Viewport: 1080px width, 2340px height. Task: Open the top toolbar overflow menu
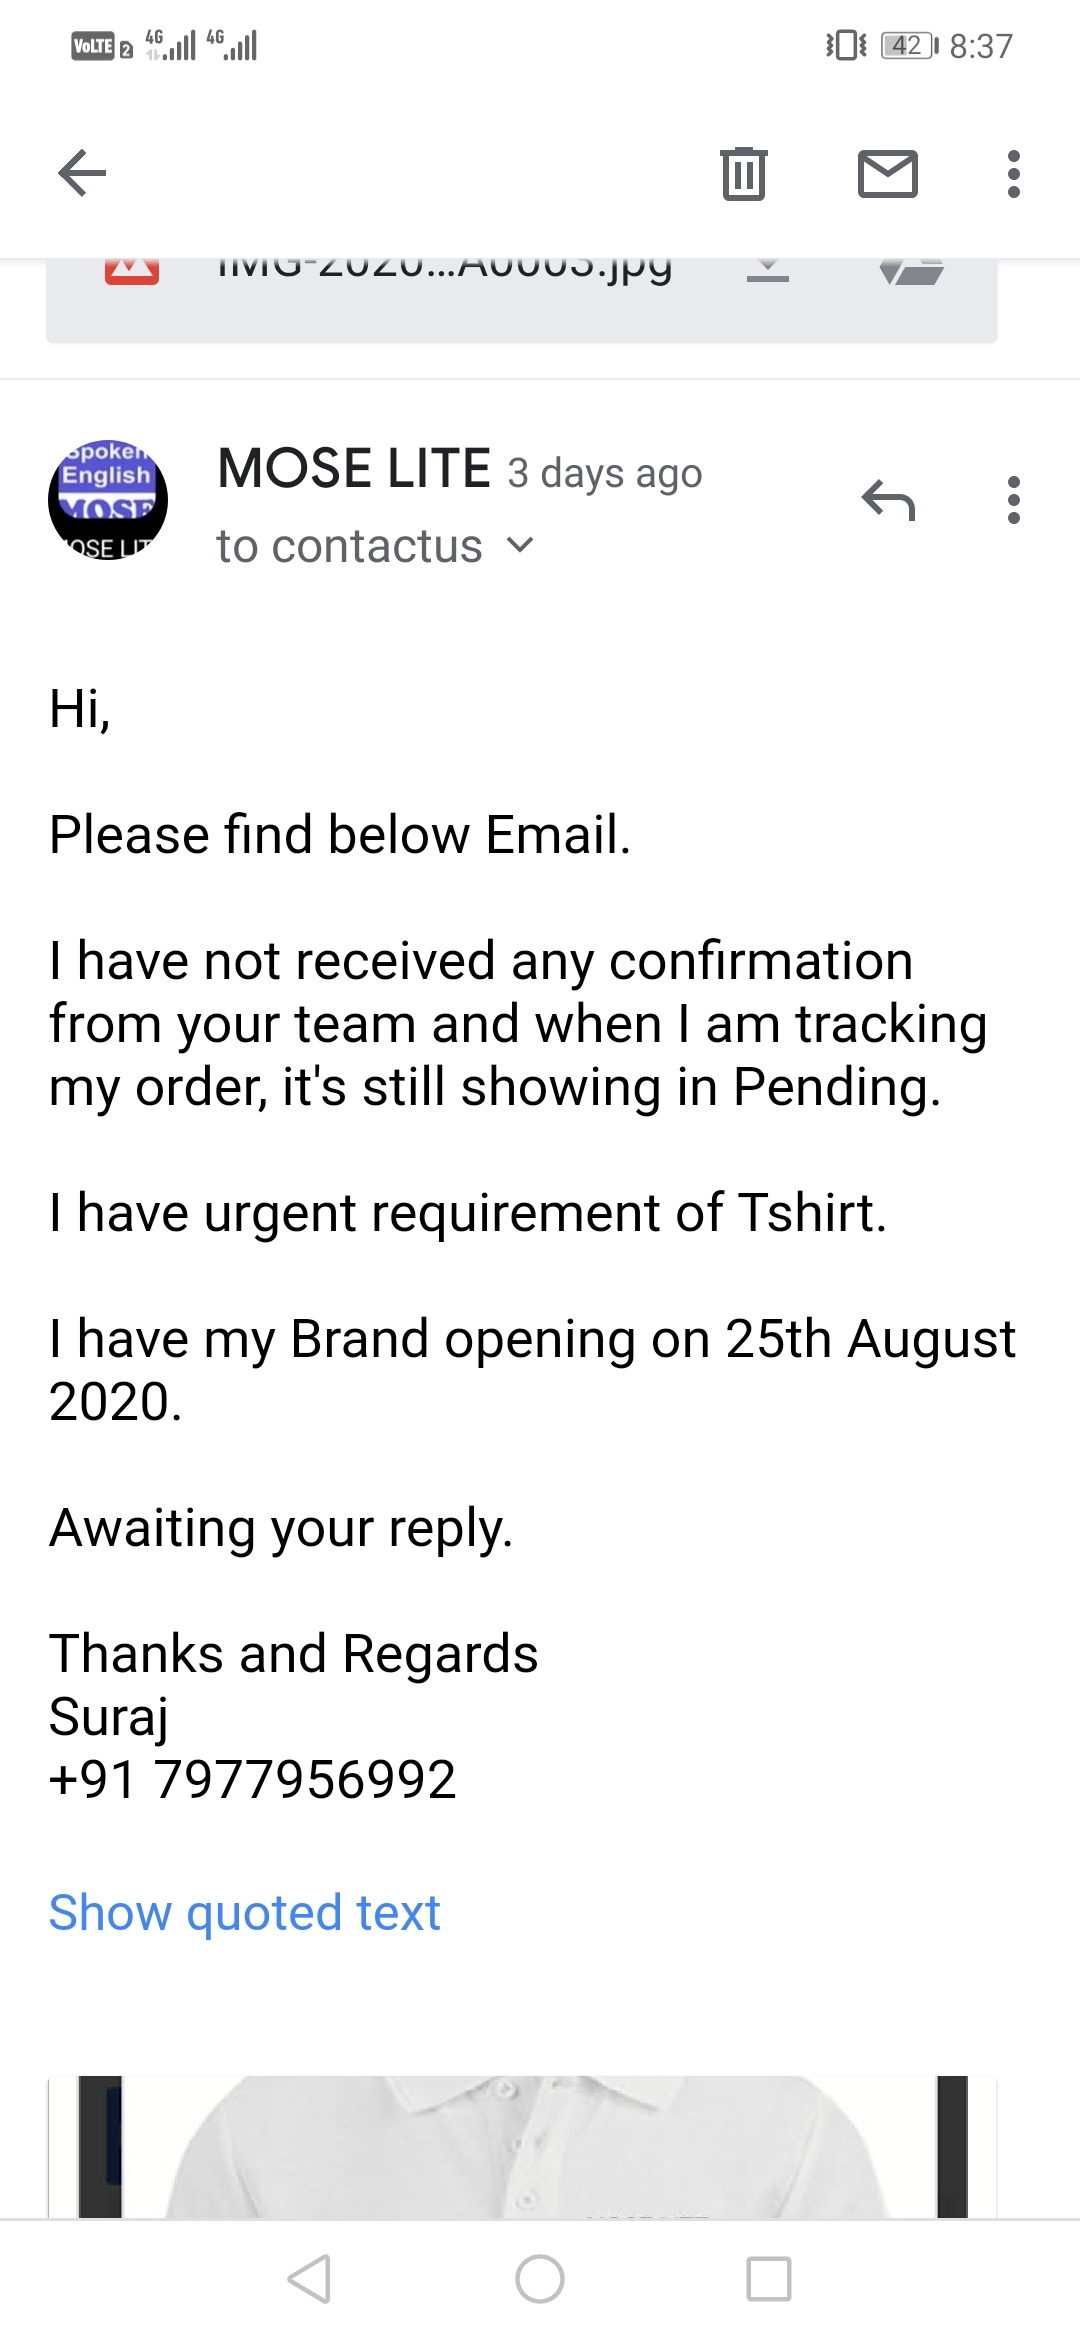point(1014,173)
